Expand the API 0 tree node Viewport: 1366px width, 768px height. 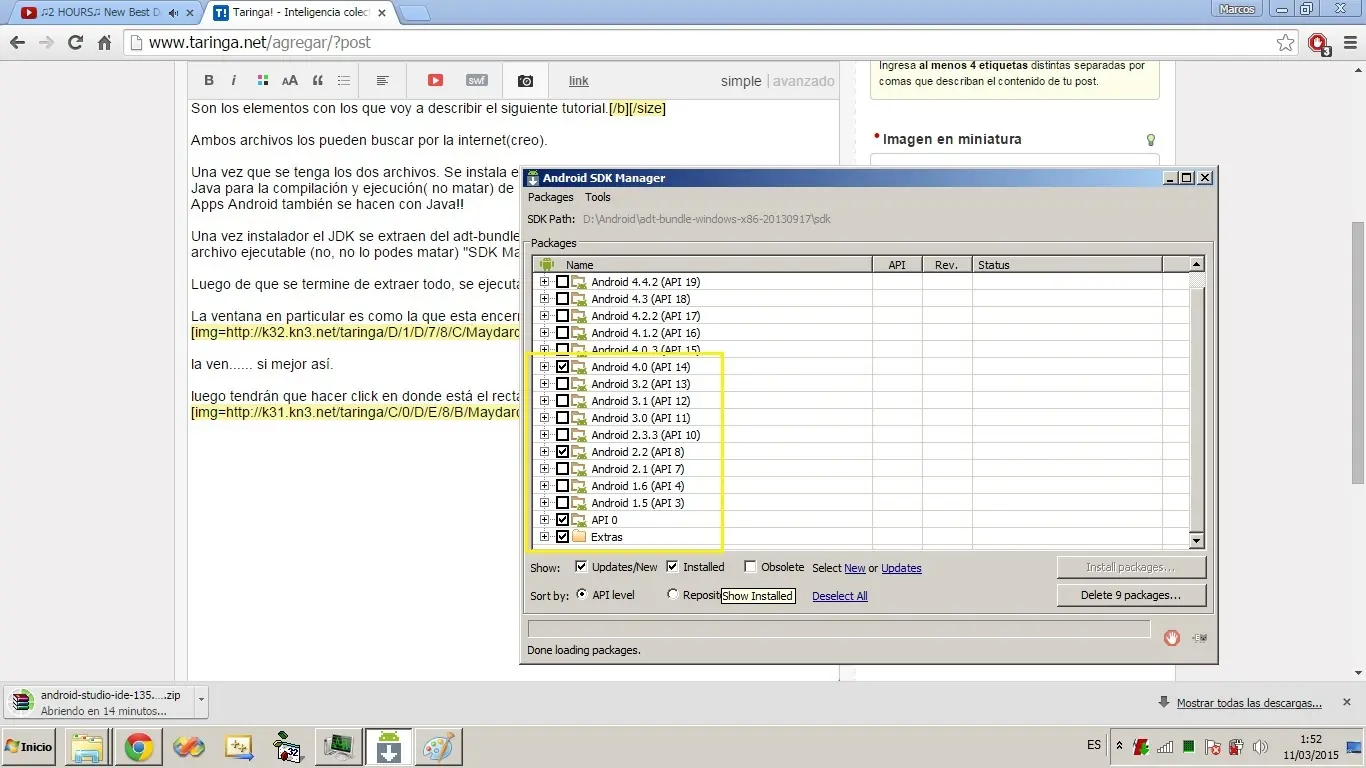click(545, 520)
